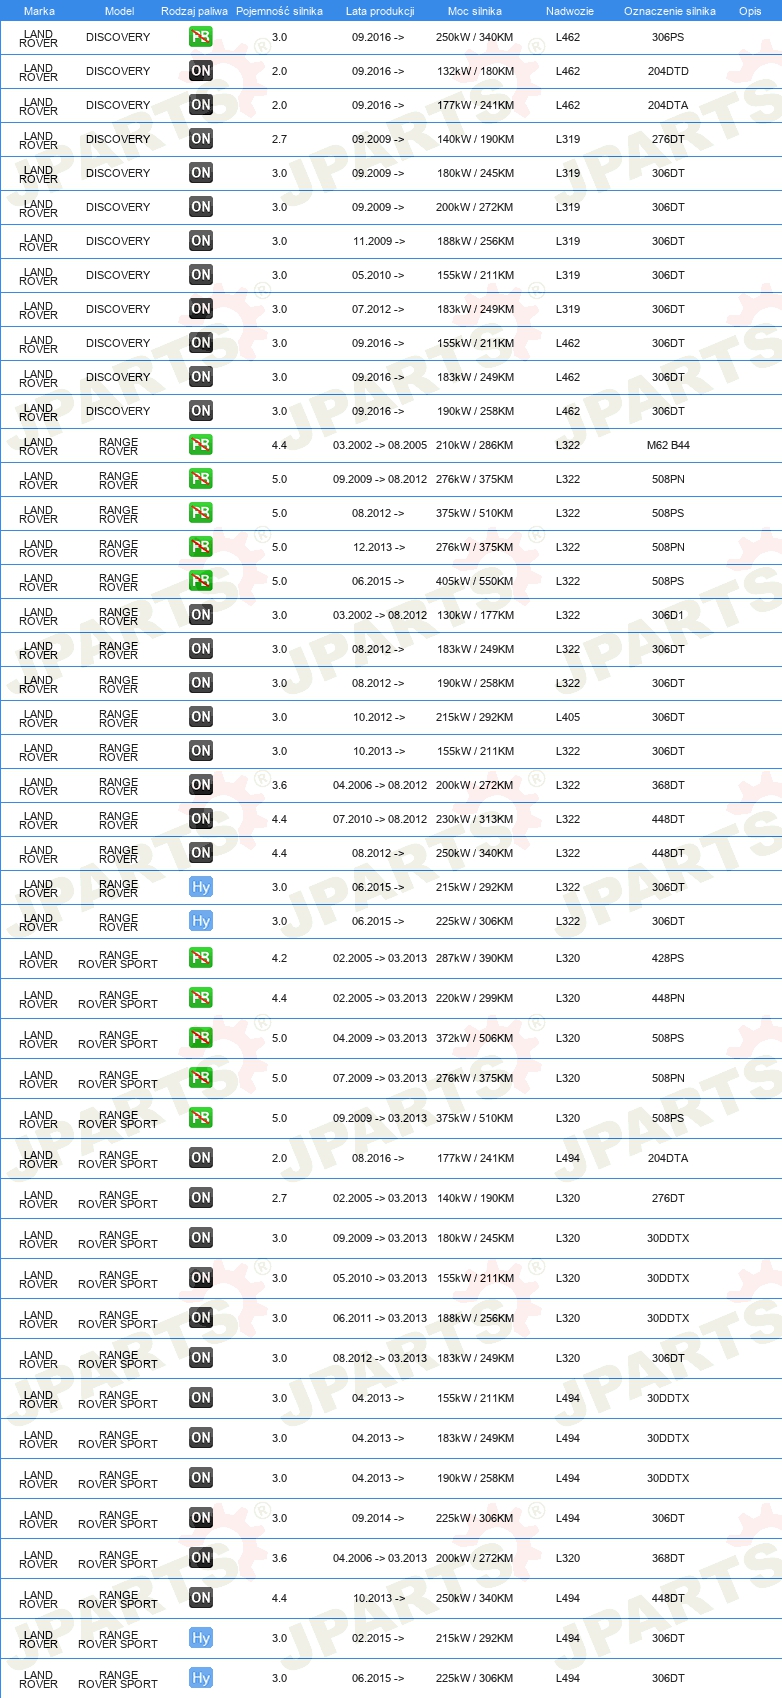Select production years 05.2010 -> 03.2013
This screenshot has height=1698, width=782.
[x=380, y=1278]
